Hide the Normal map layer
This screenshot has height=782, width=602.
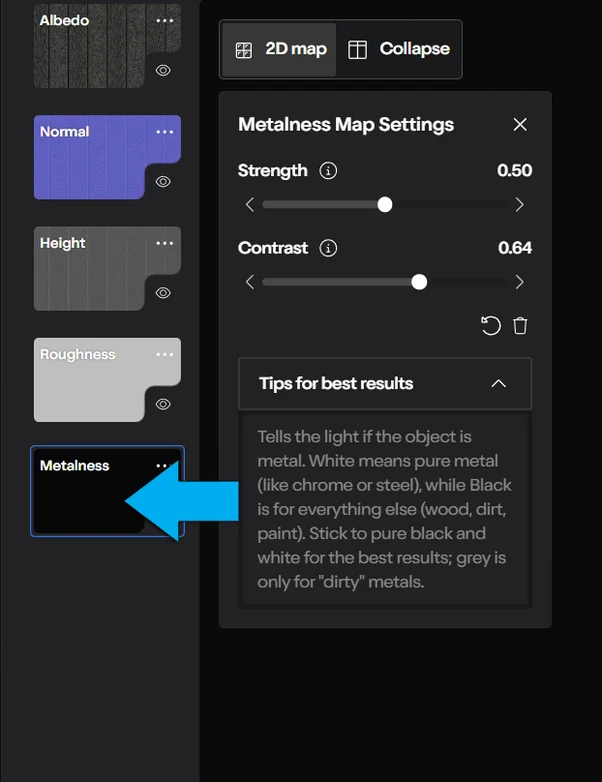pos(163,182)
